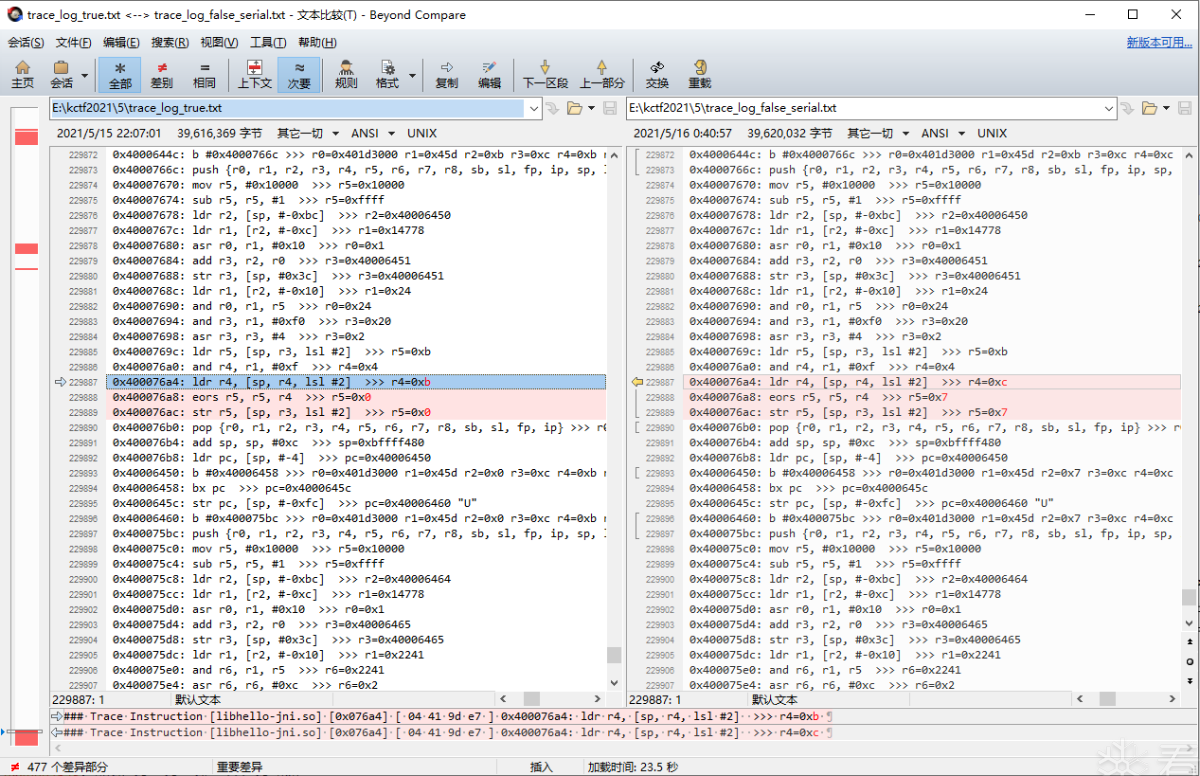1200x776 pixels.
Task: Click 新版本可用... link
Action: click(1159, 42)
